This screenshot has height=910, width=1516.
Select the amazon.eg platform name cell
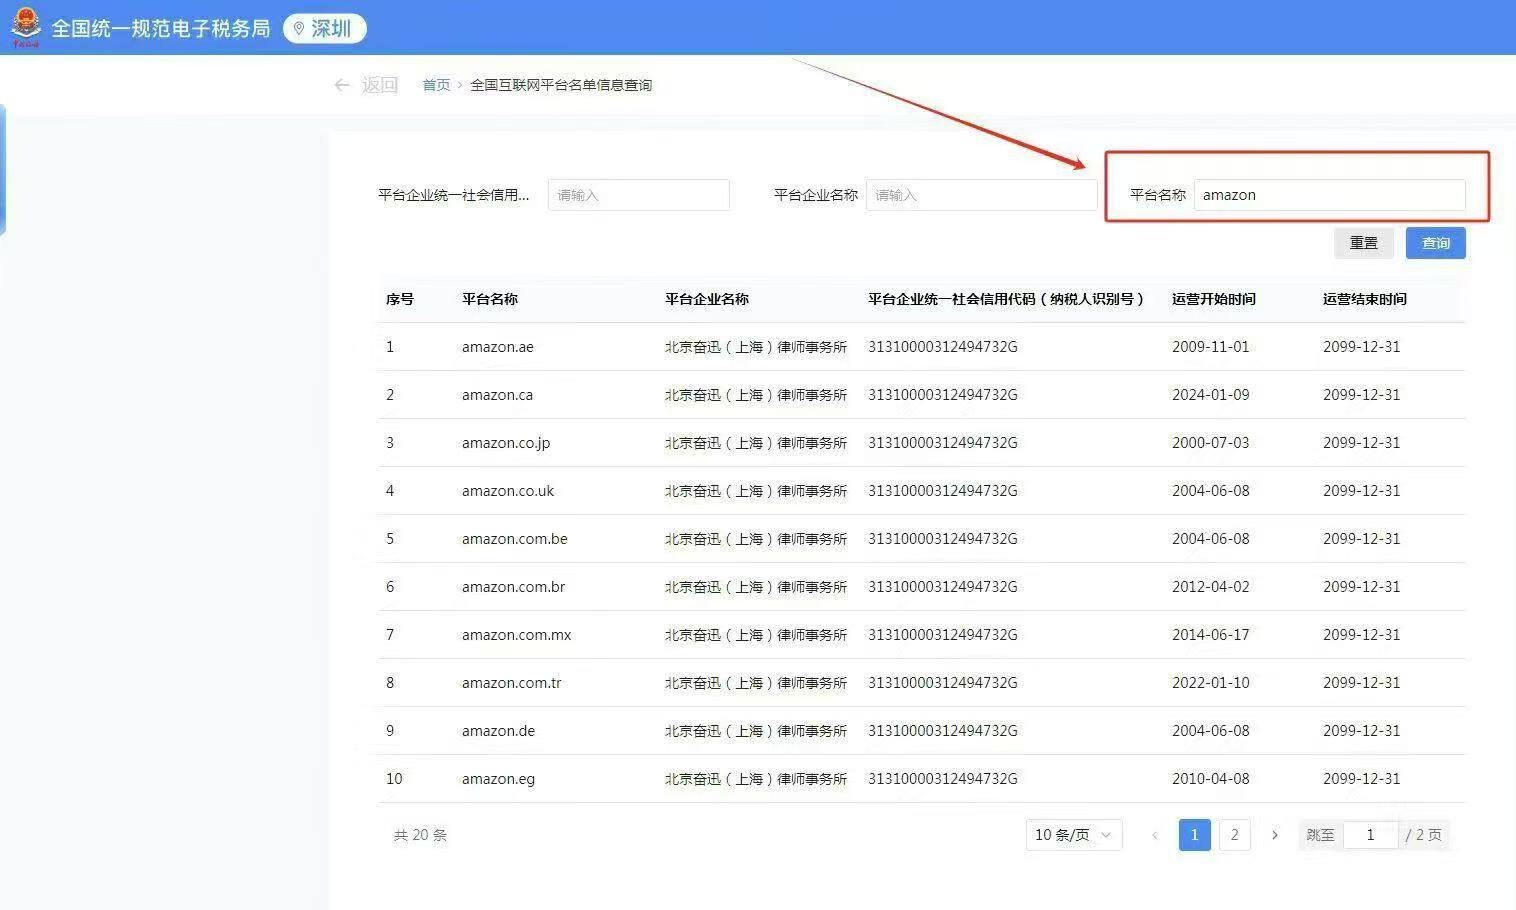pos(498,779)
